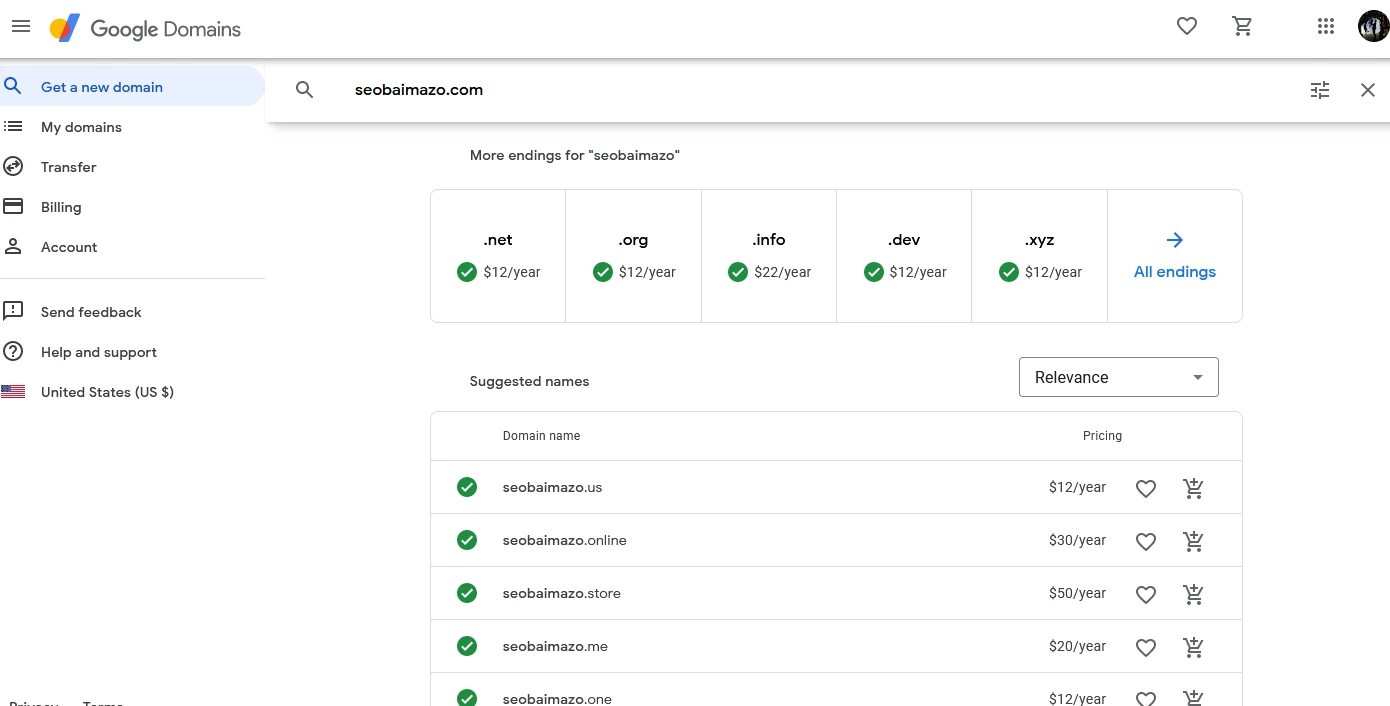Add seobaimazo.store to cart

(x=1193, y=594)
